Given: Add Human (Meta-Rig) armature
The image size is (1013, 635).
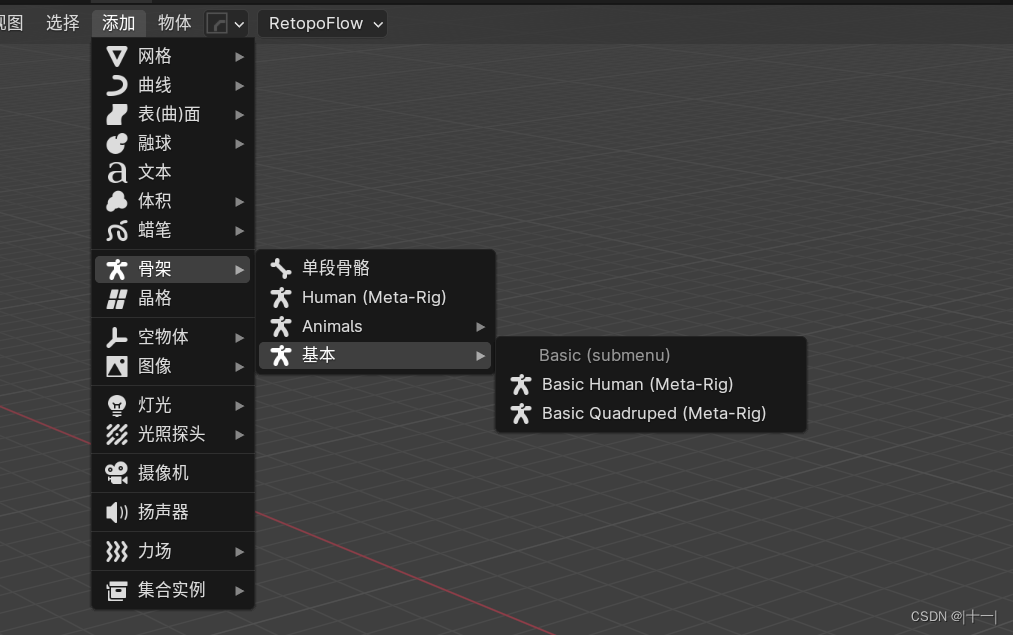Looking at the screenshot, I should click(375, 297).
